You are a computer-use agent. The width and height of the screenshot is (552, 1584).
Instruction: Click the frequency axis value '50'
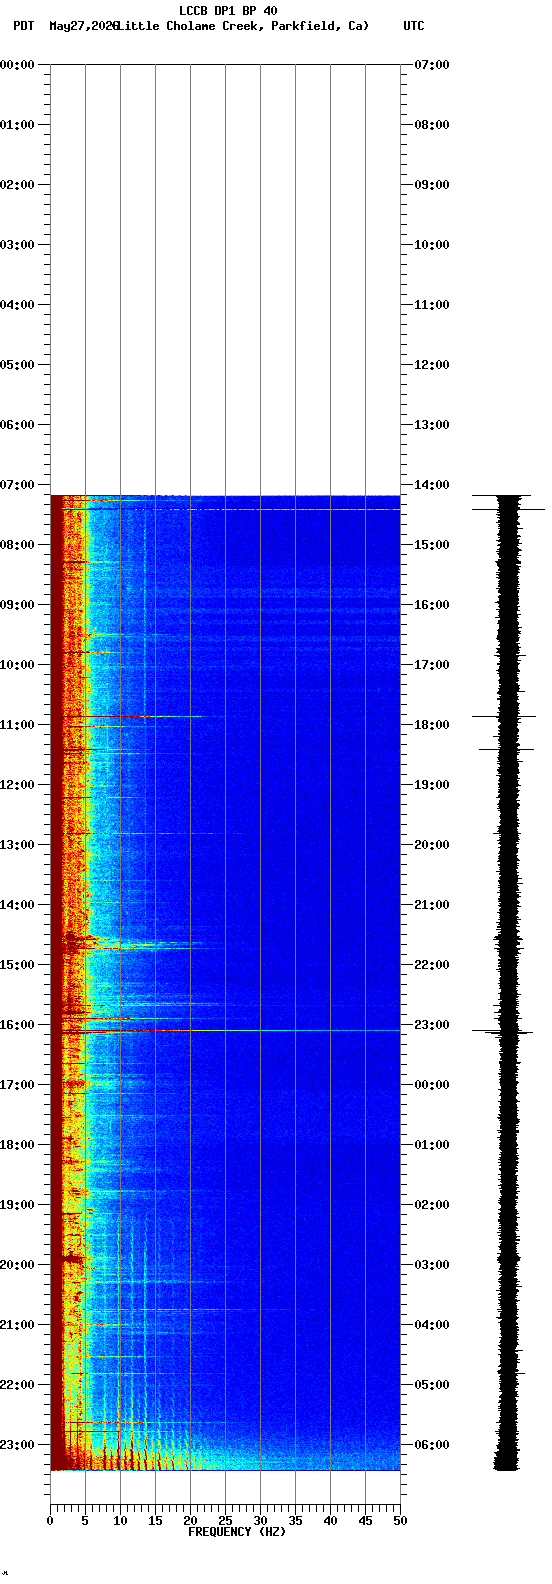pos(400,1522)
